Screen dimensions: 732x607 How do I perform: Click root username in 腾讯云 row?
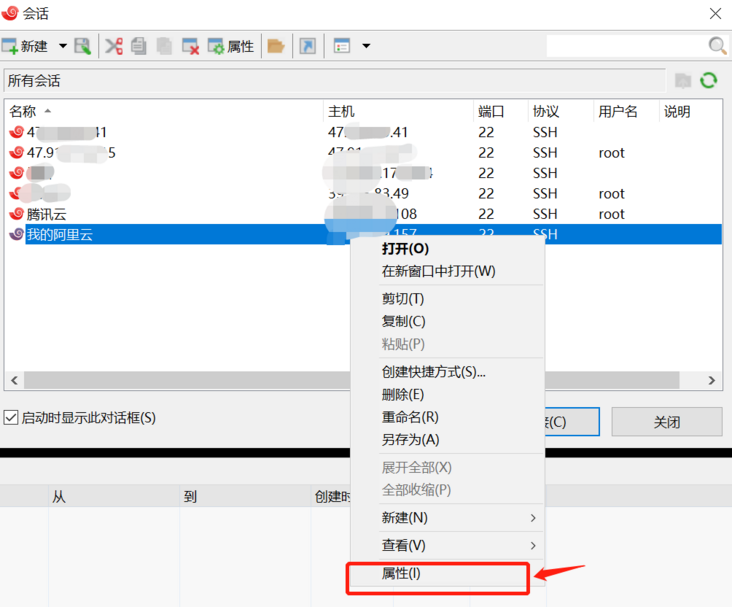[611, 214]
